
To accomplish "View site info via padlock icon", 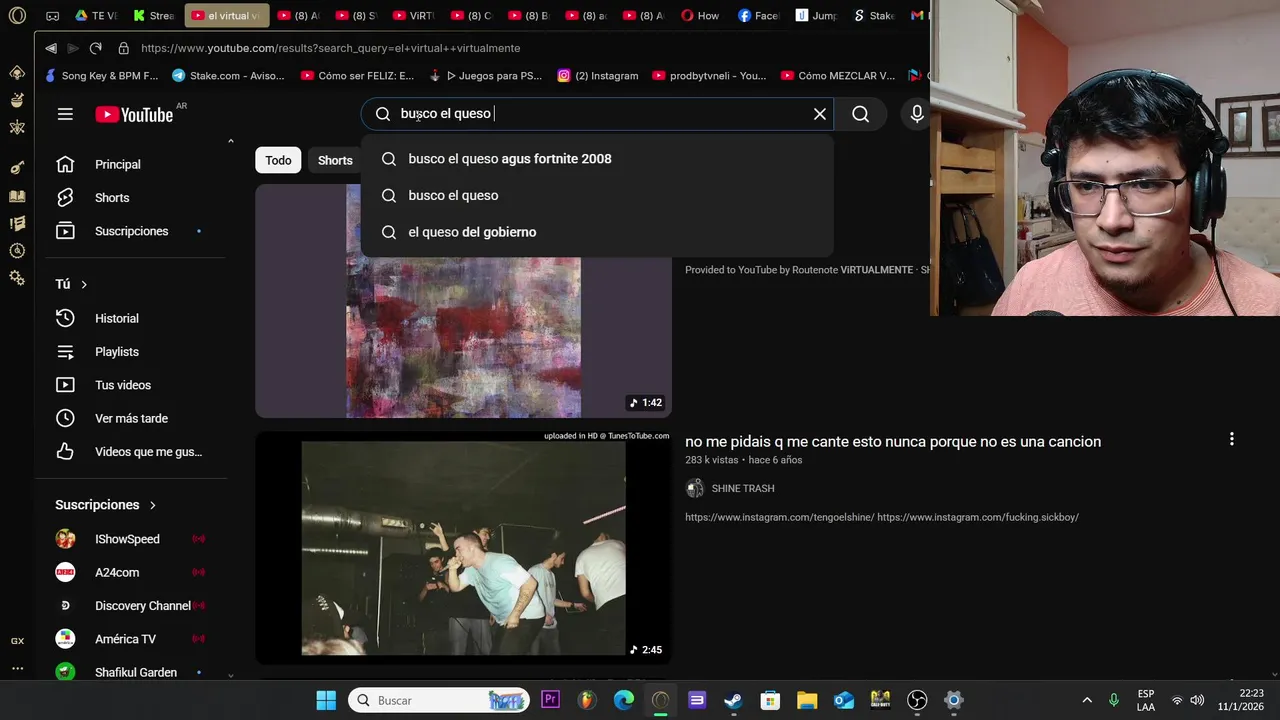I will (123, 48).
